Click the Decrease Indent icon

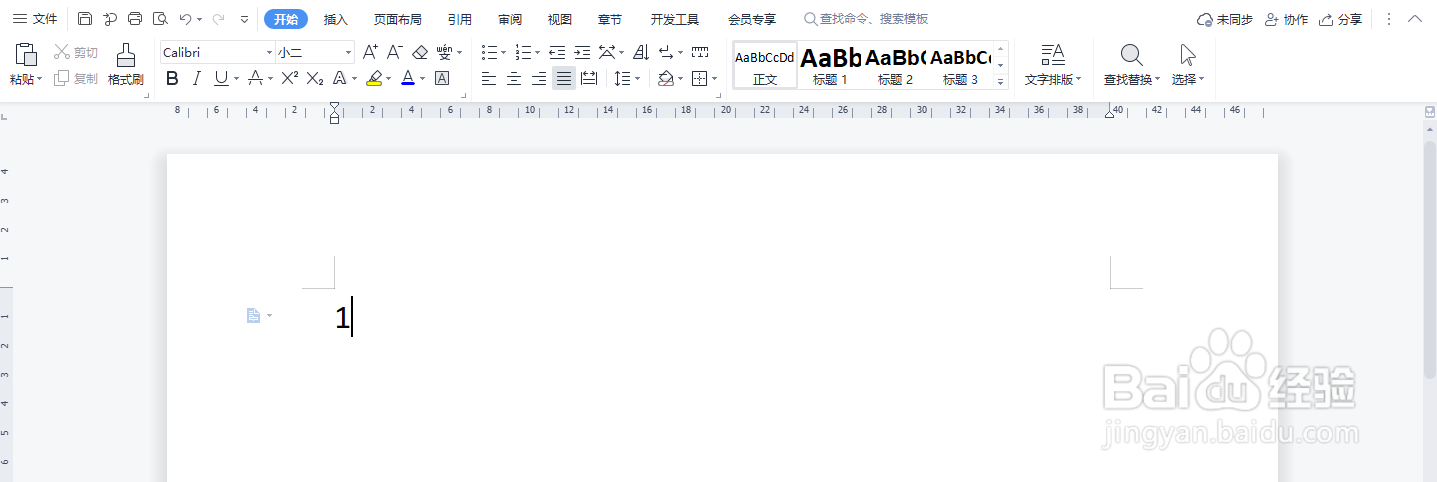(557, 52)
